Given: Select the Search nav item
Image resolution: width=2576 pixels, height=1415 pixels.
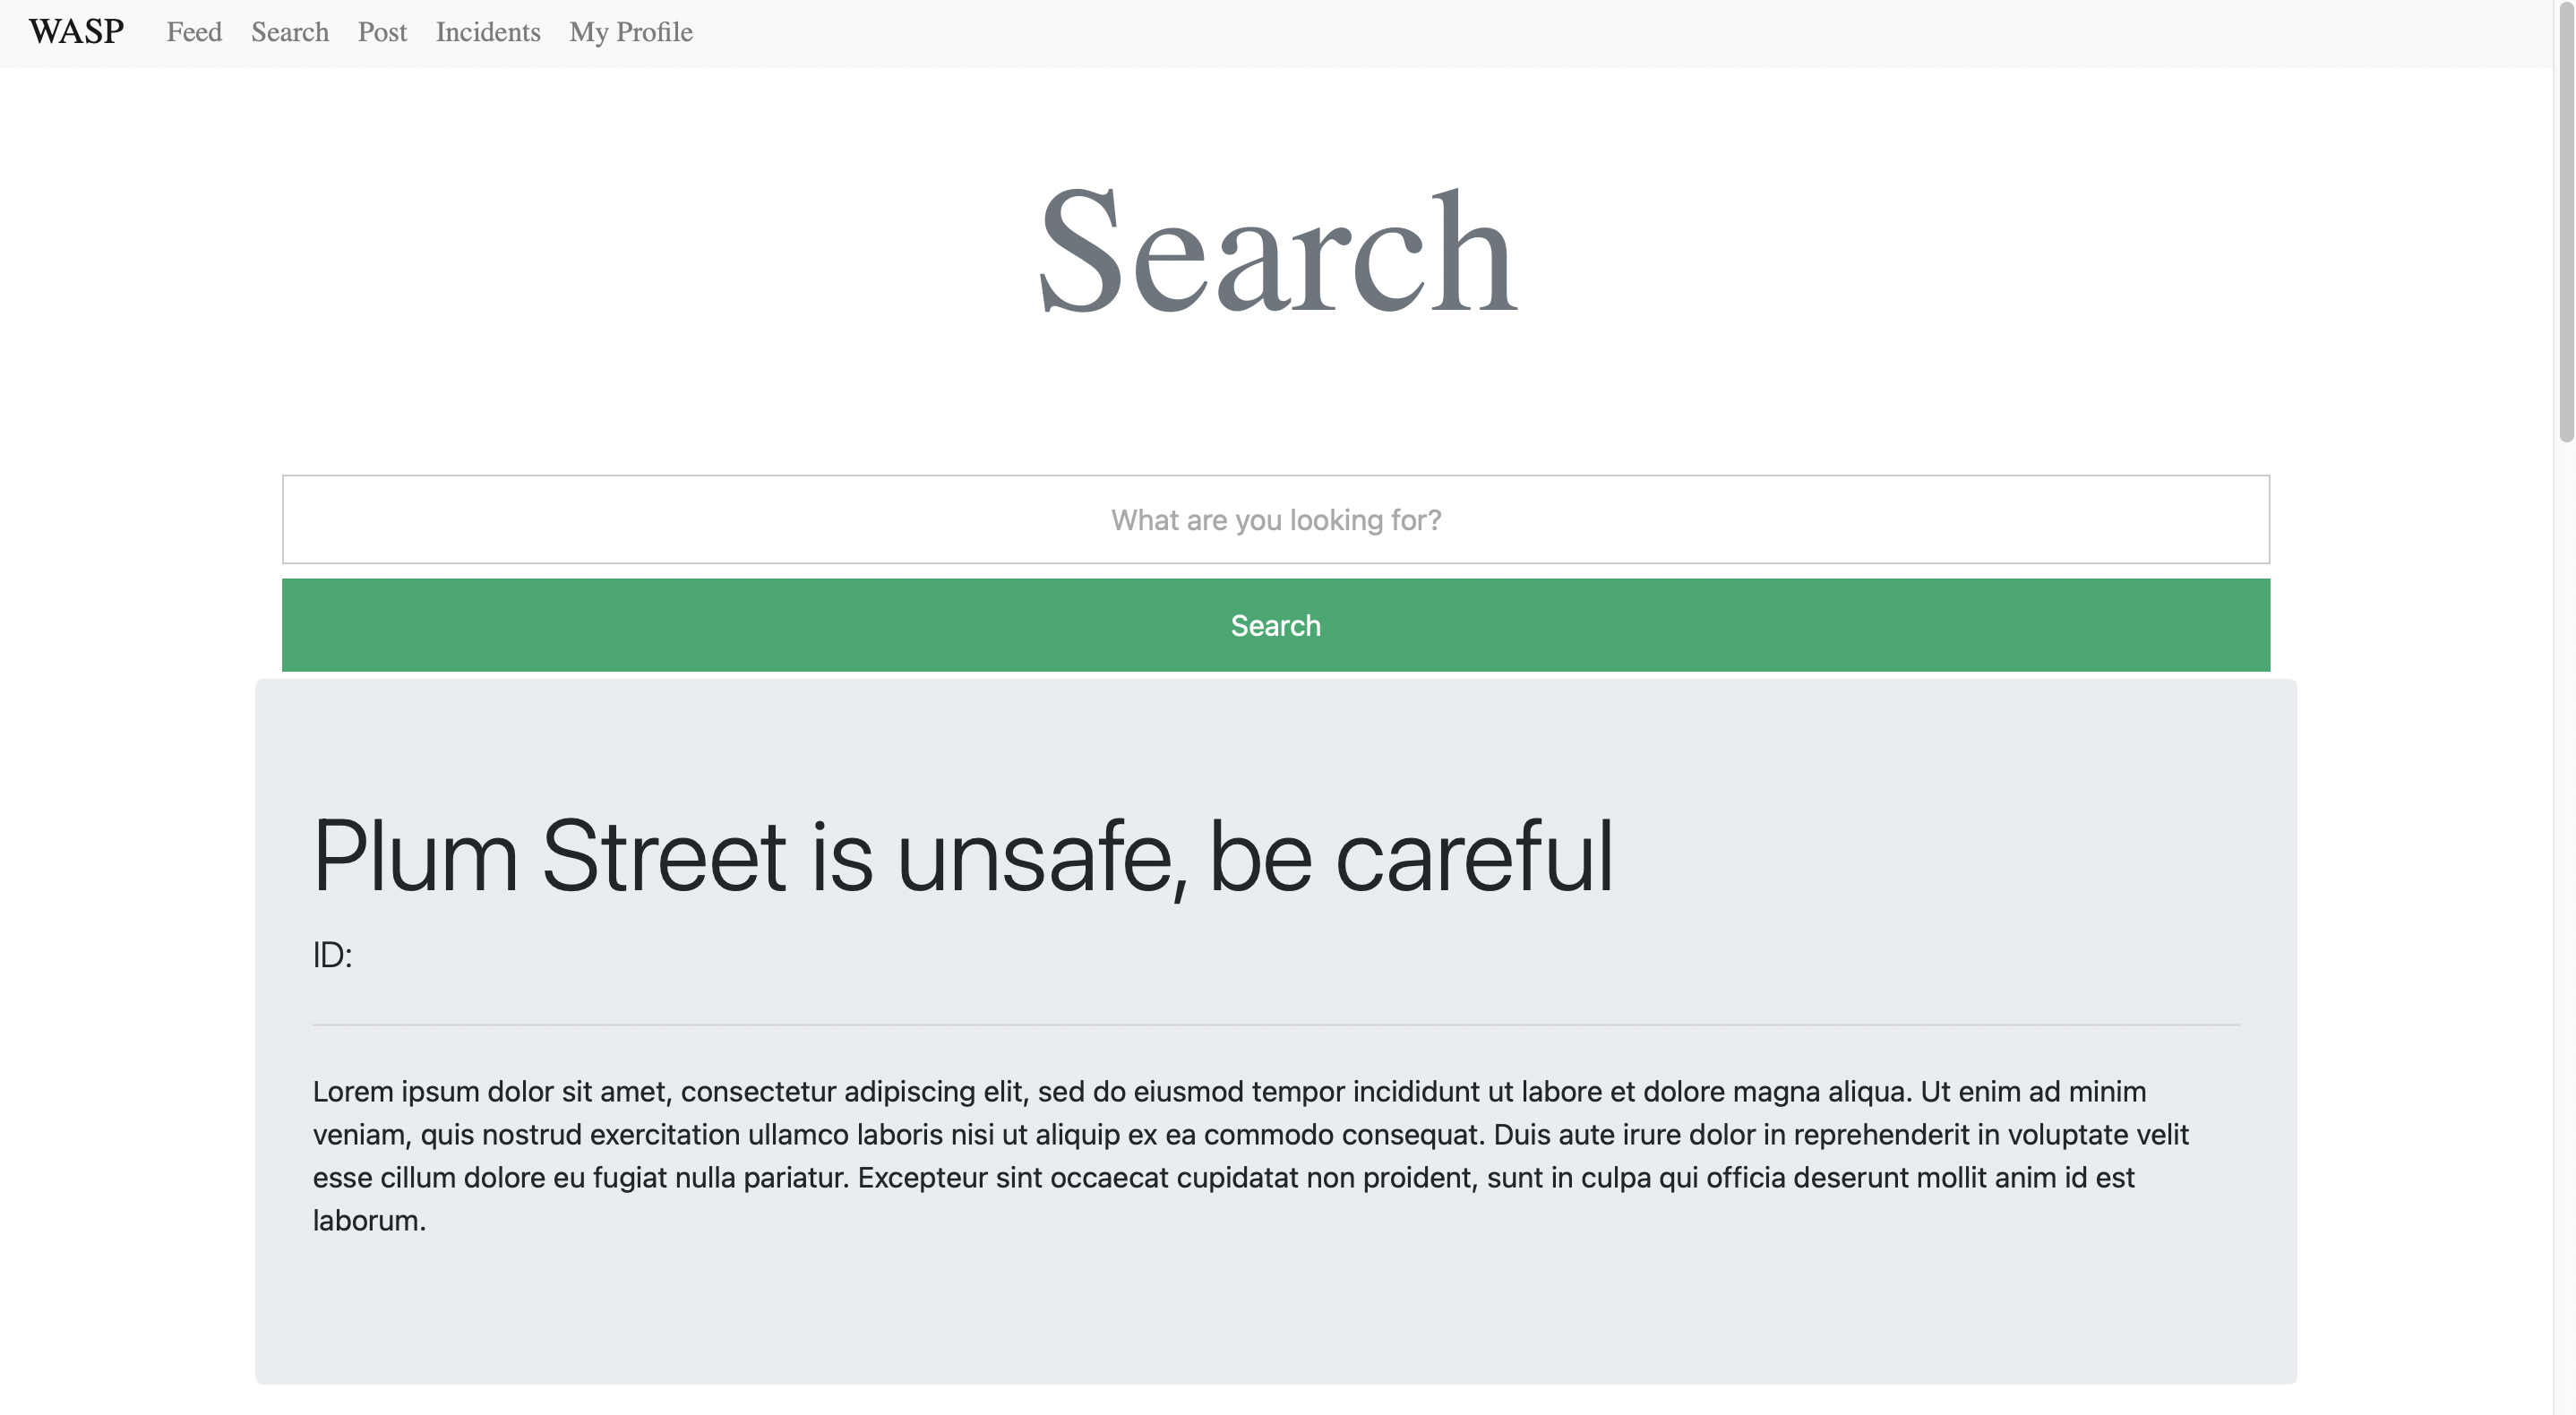Looking at the screenshot, I should [x=289, y=32].
